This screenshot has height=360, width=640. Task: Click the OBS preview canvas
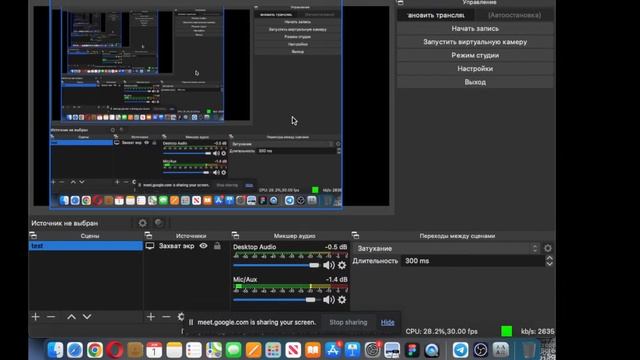point(211,105)
